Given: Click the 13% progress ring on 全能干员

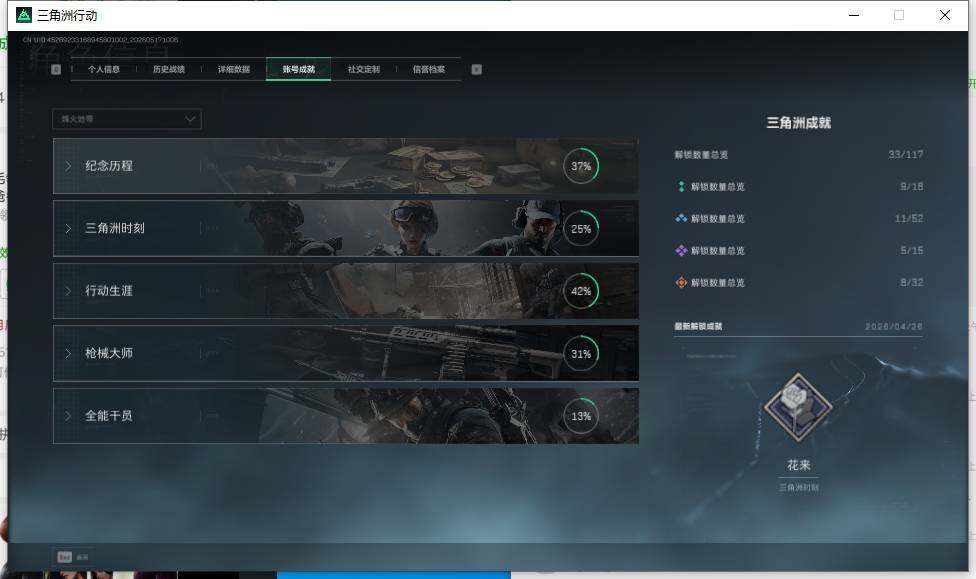Looking at the screenshot, I should [581, 416].
